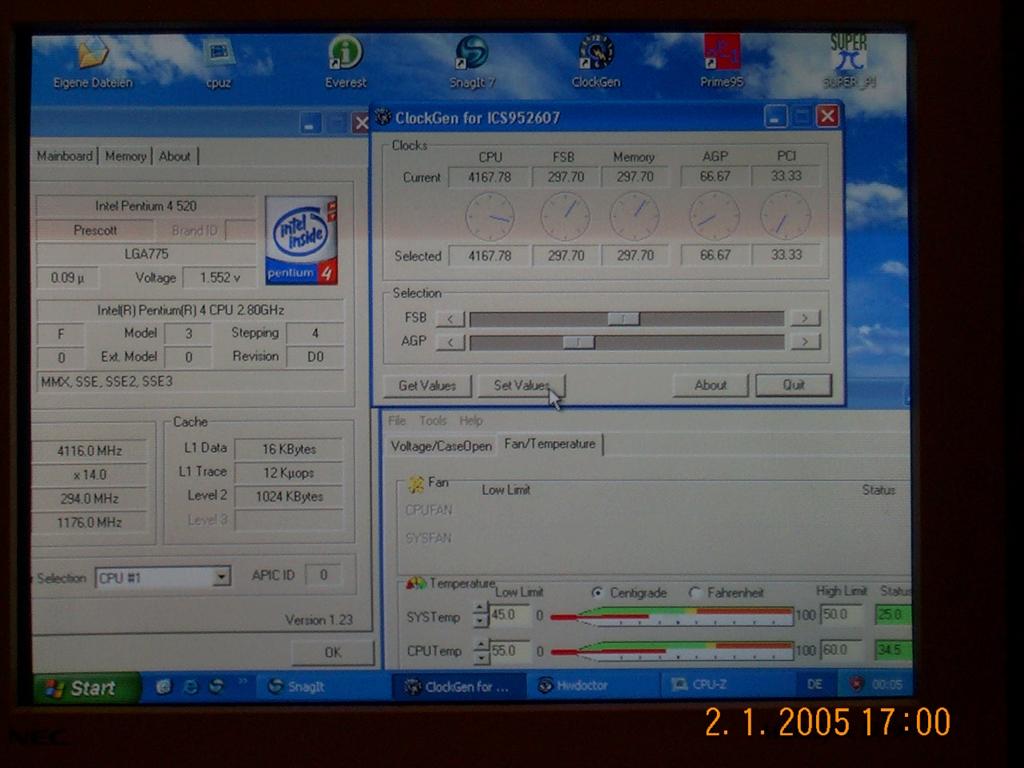The height and width of the screenshot is (768, 1024).
Task: Open the Tools menu in Hwdoctor
Action: [433, 421]
